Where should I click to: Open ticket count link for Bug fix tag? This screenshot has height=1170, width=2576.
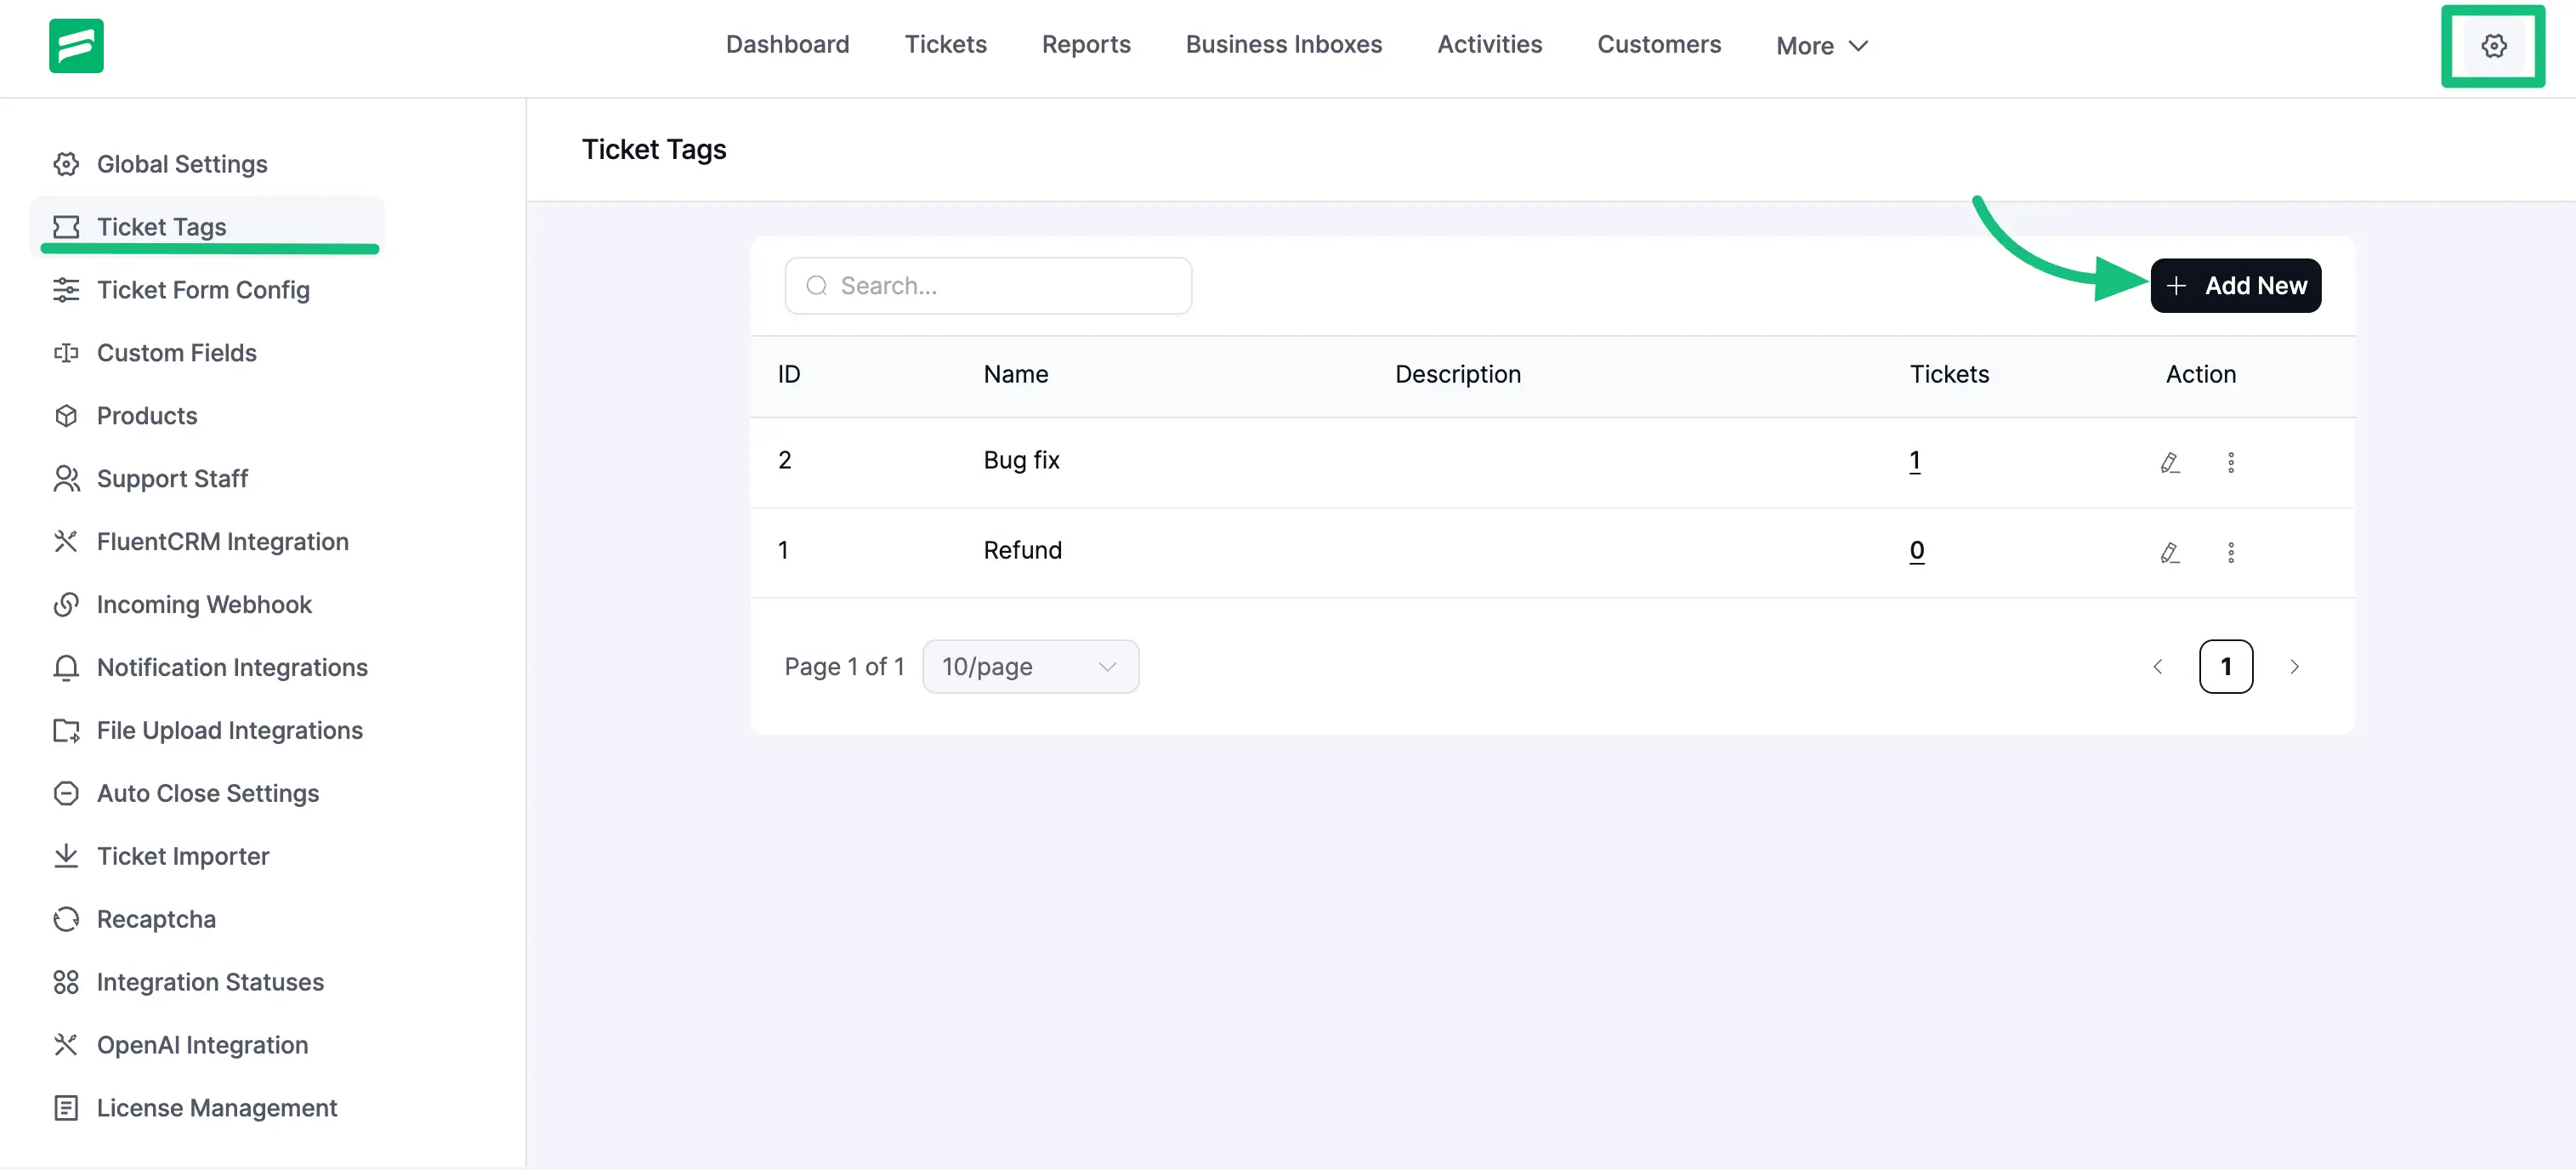[x=1914, y=461]
